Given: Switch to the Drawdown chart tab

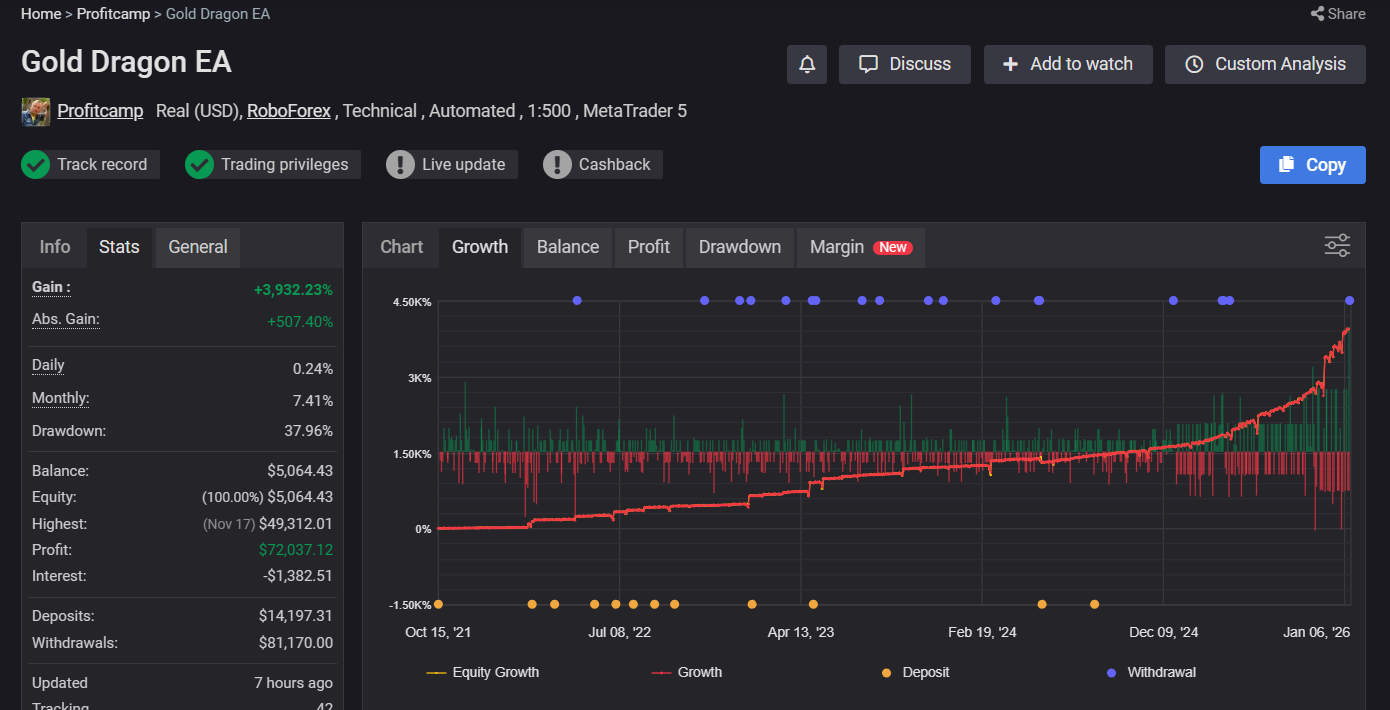Looking at the screenshot, I should pyautogui.click(x=739, y=247).
